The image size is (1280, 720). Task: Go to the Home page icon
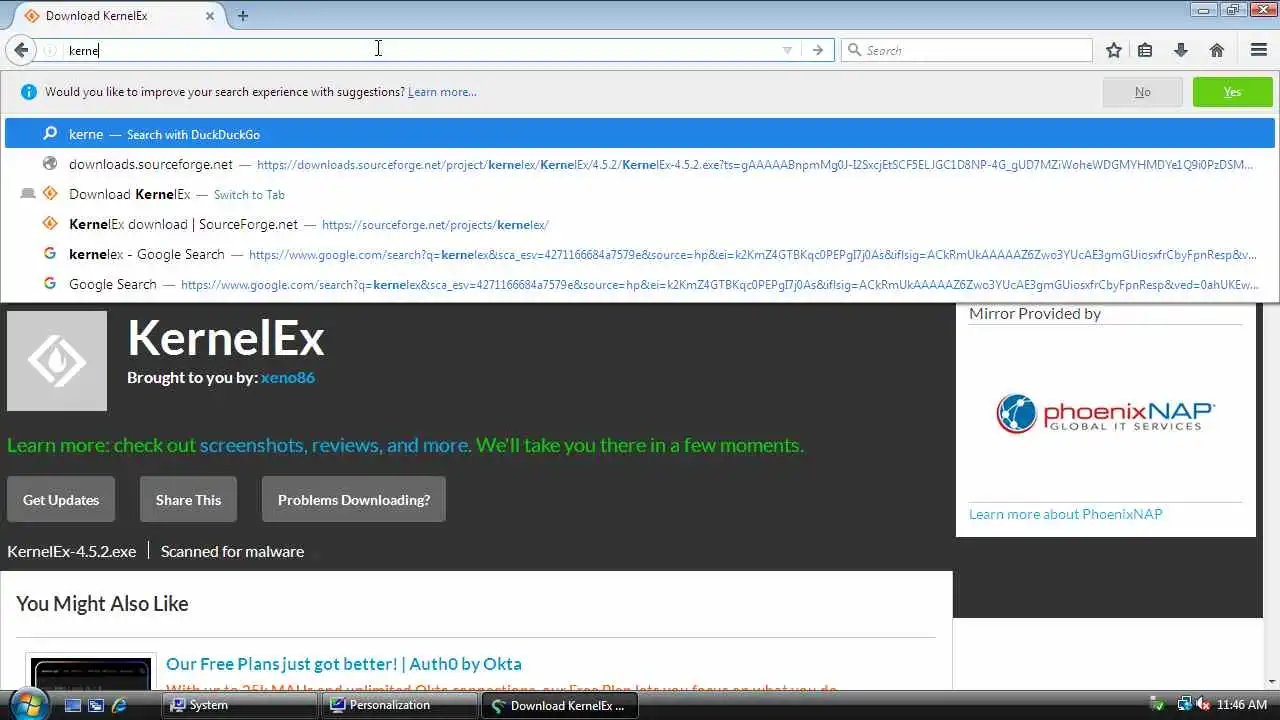click(1217, 50)
